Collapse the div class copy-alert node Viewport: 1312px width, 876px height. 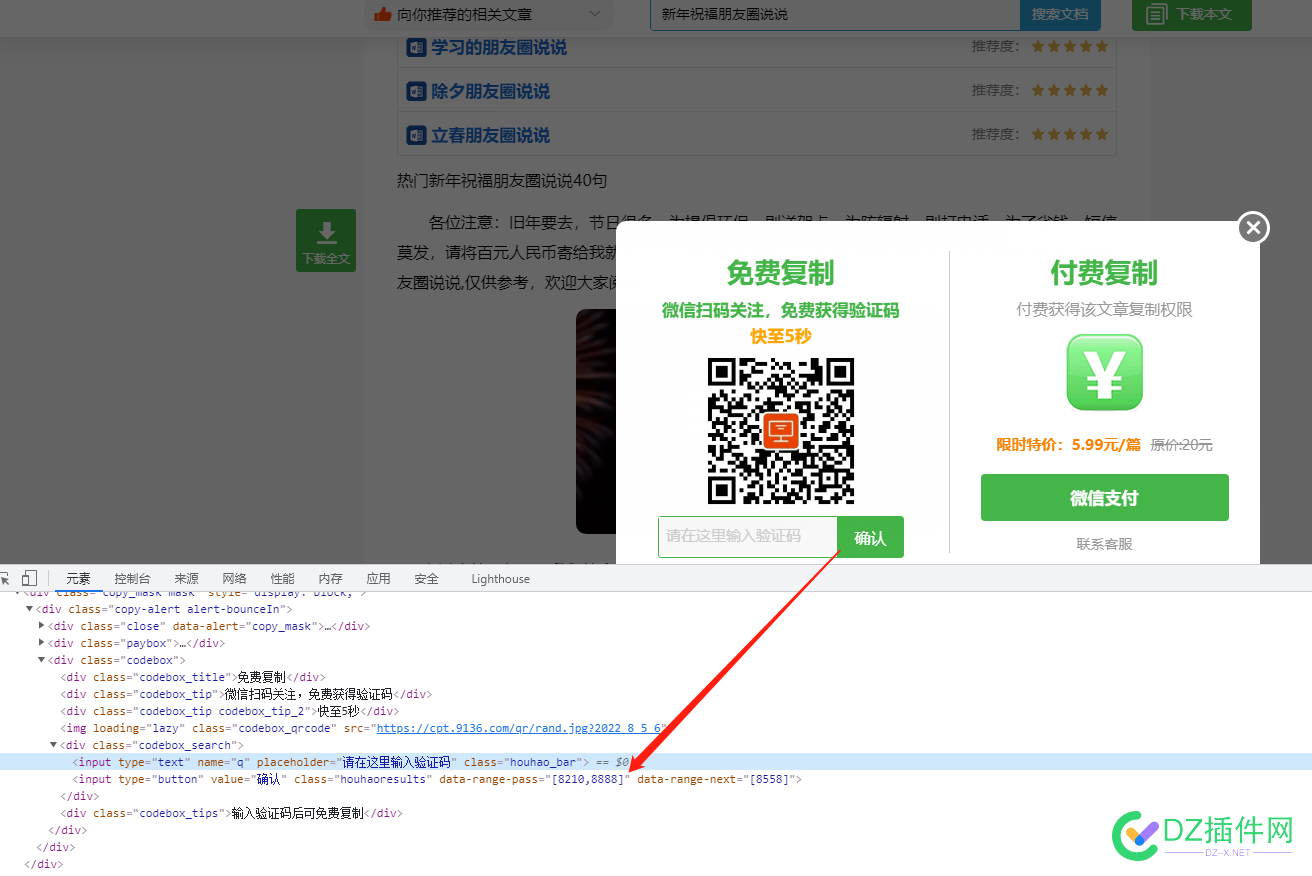pyautogui.click(x=29, y=609)
